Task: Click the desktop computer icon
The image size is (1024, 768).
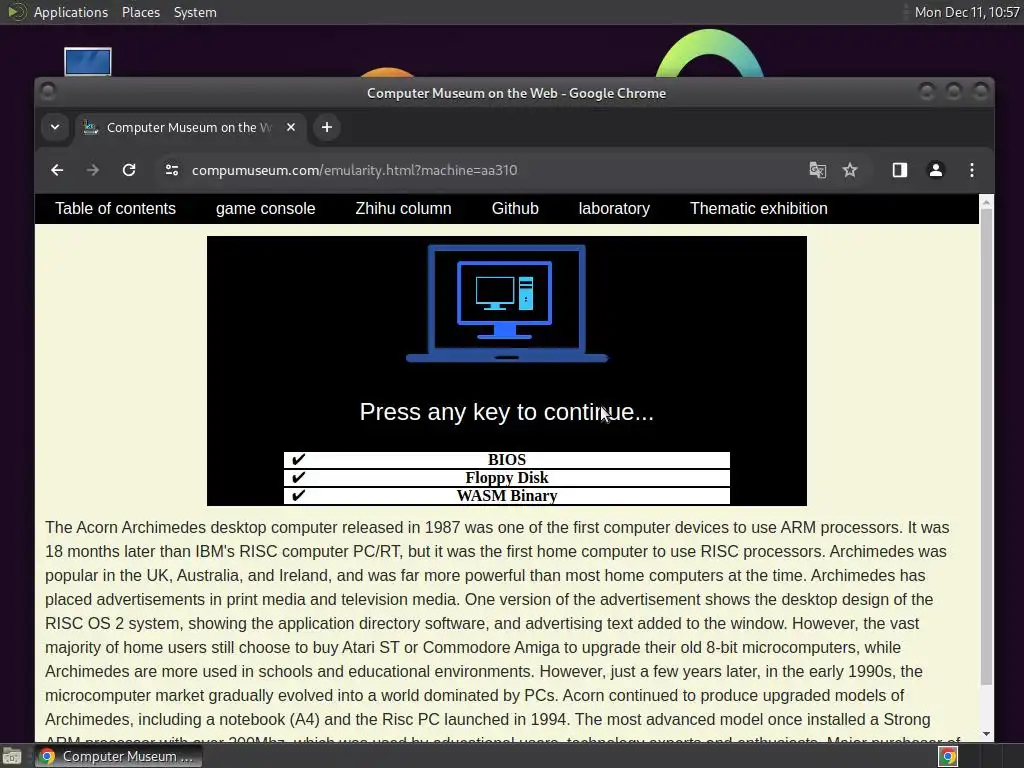Action: [x=88, y=62]
